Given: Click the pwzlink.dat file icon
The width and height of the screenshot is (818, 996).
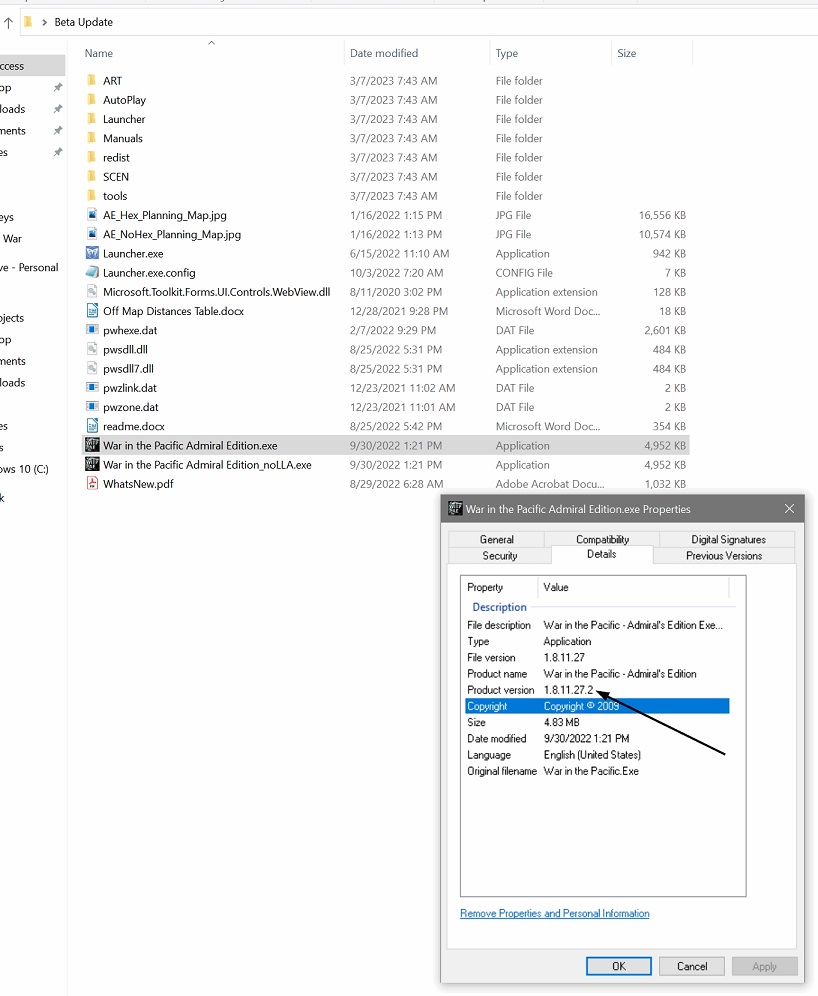Looking at the screenshot, I should click(92, 387).
